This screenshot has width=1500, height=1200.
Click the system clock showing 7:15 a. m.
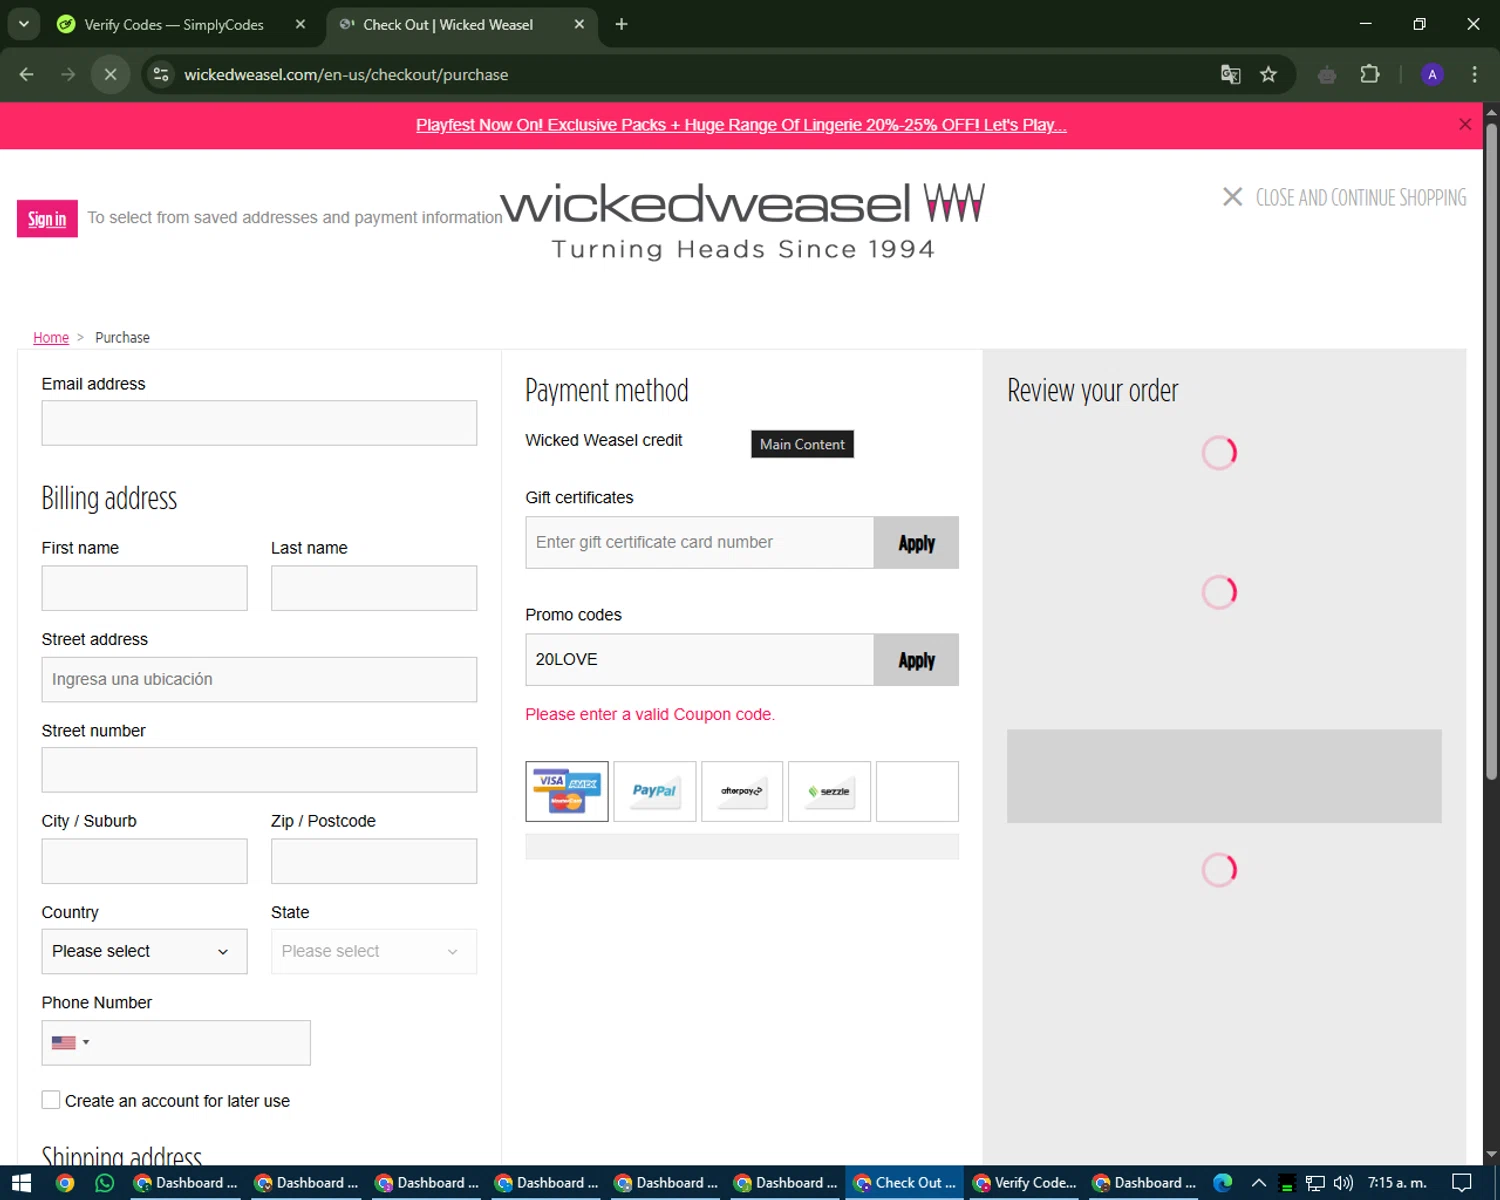pos(1397,1183)
